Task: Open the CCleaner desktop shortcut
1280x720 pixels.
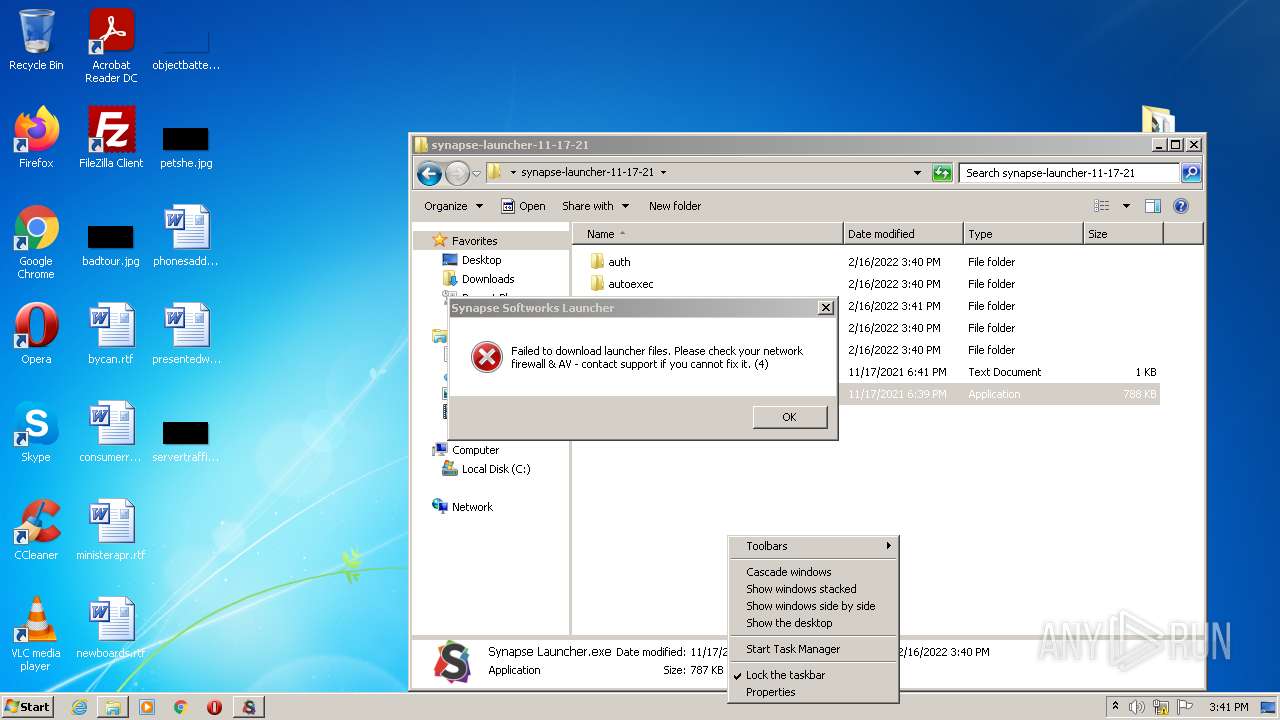Action: [36, 530]
